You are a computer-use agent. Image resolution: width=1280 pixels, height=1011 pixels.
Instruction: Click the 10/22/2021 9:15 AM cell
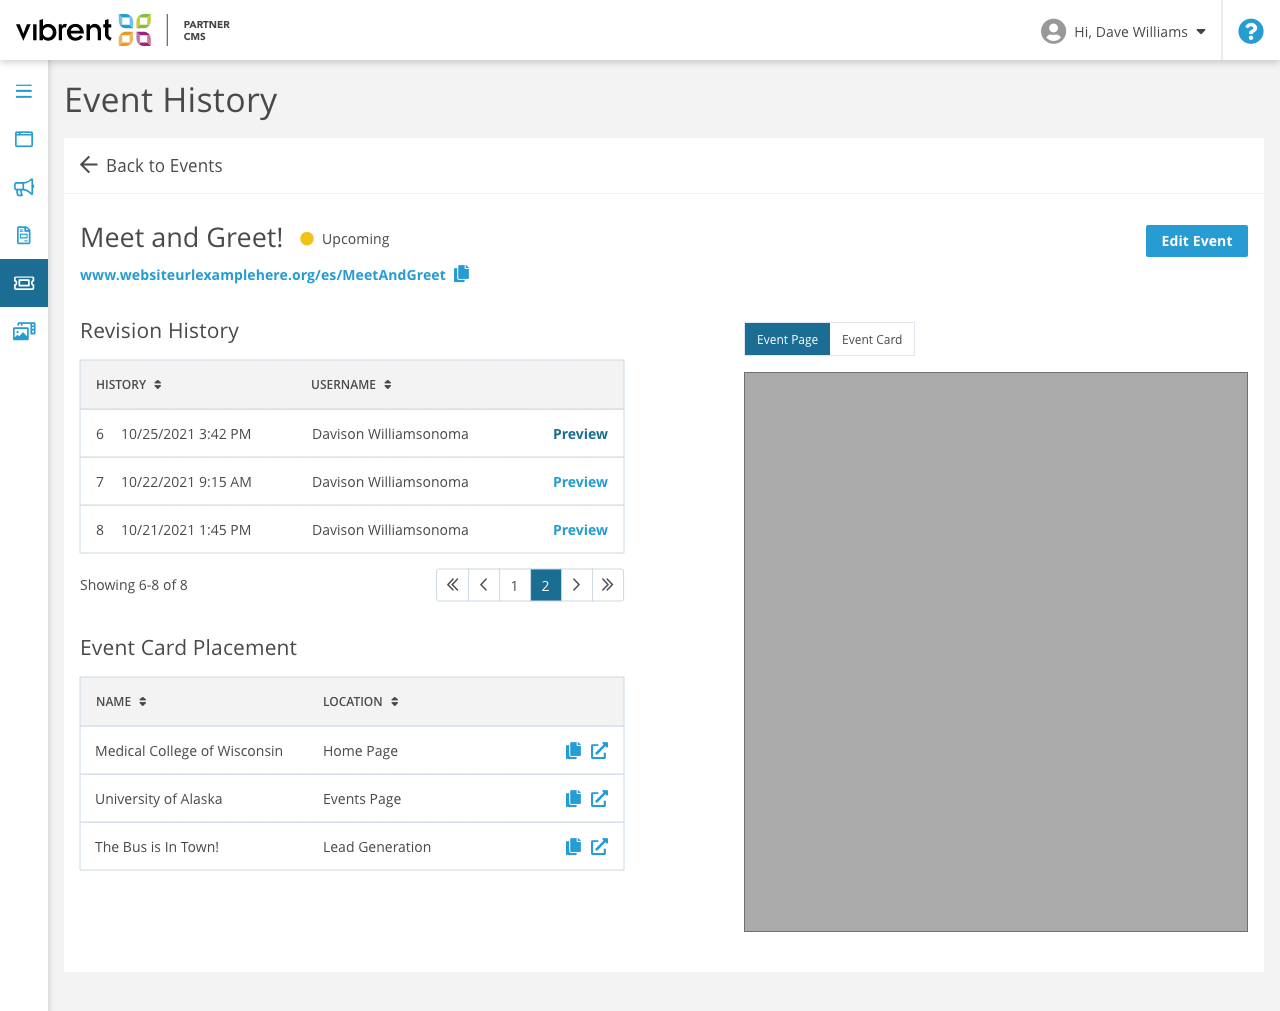click(x=186, y=482)
